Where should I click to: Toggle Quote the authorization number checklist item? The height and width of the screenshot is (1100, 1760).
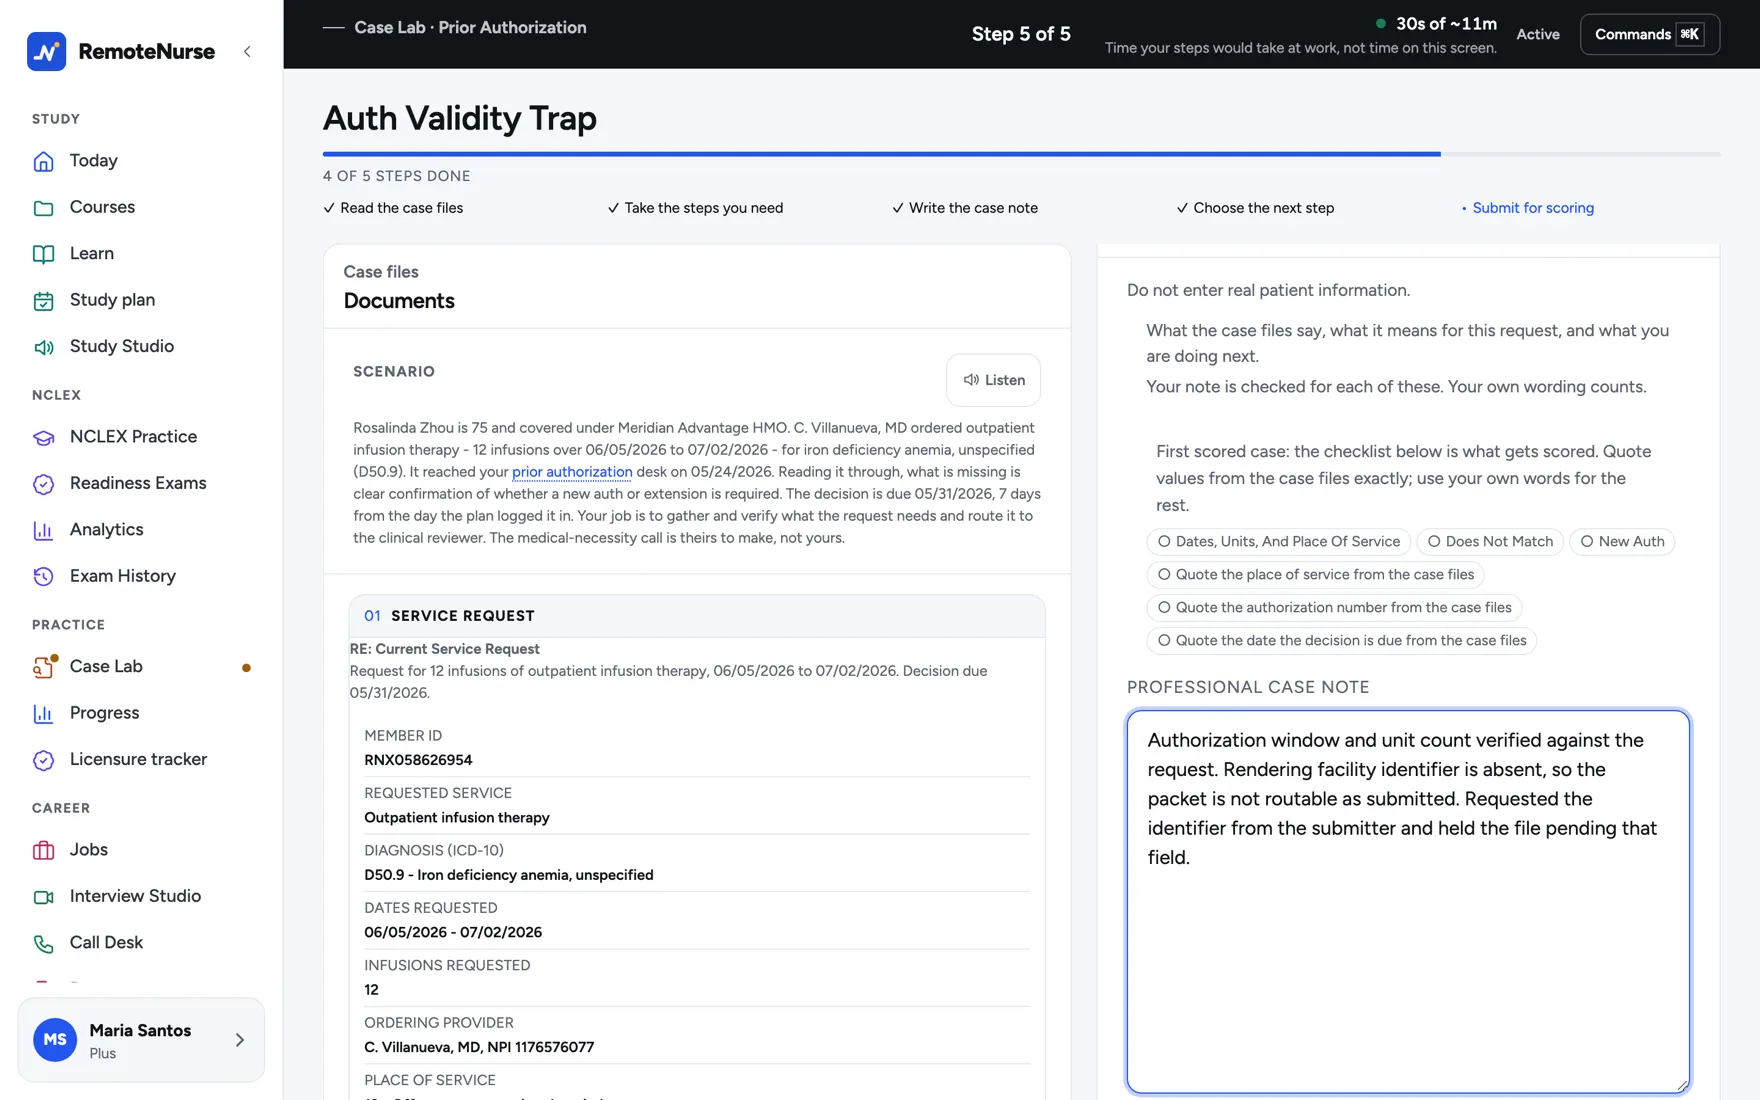(1335, 607)
